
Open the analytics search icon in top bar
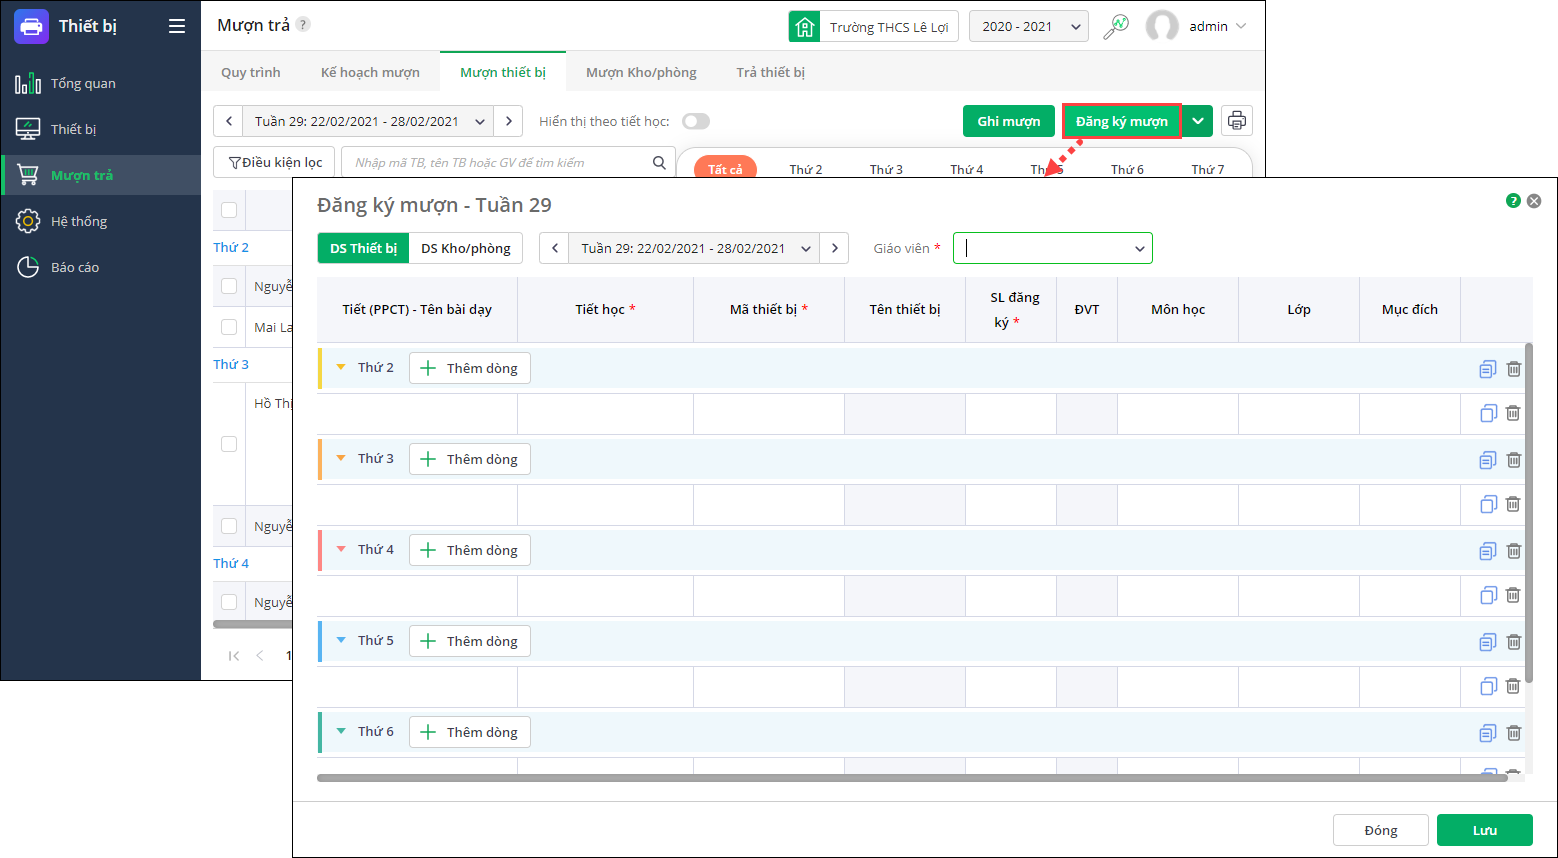tap(1116, 26)
